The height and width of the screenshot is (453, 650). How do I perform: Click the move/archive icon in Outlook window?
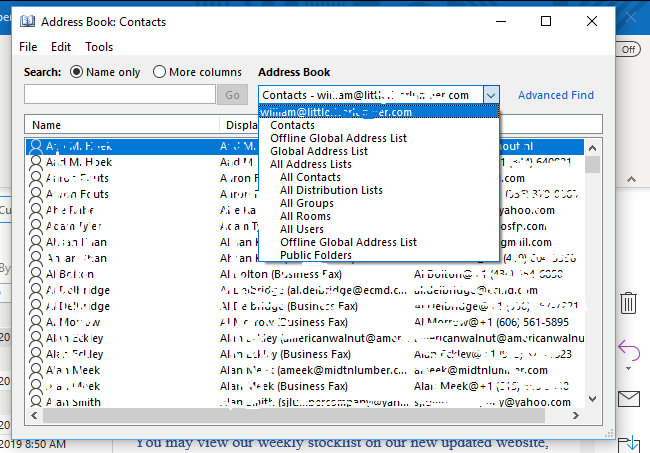(629, 444)
